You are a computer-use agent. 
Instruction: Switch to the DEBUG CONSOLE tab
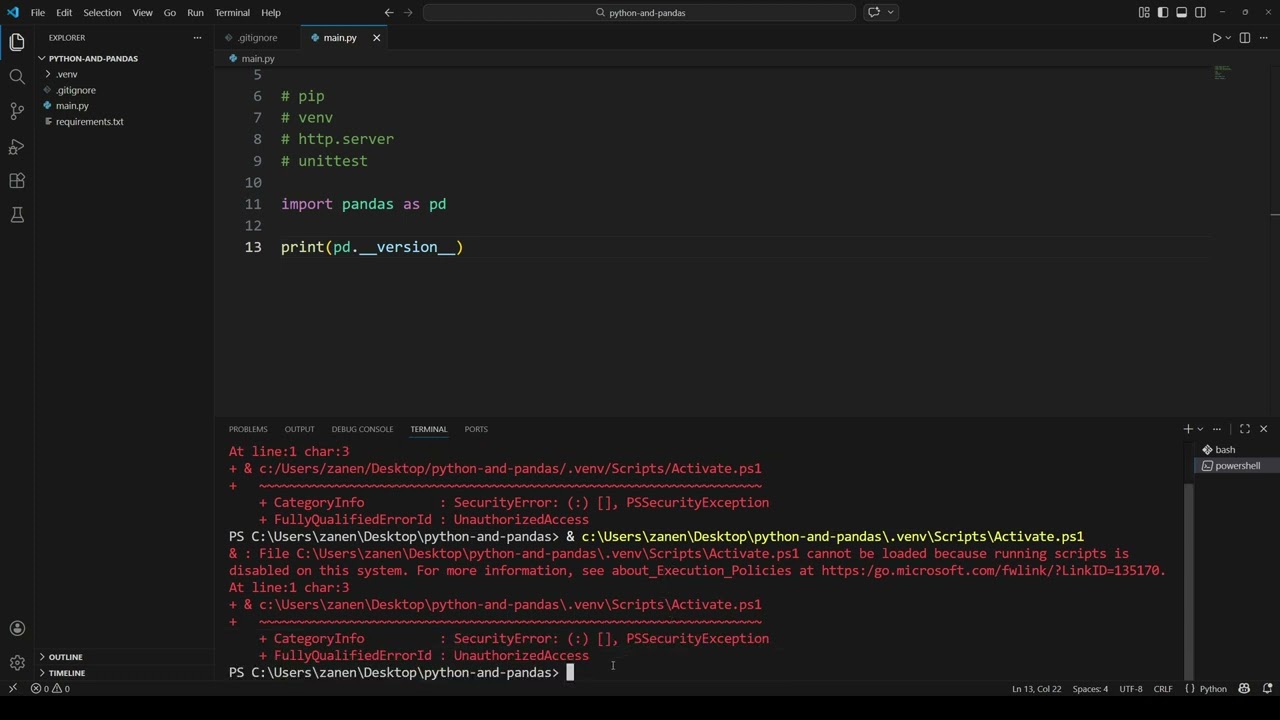[362, 429]
